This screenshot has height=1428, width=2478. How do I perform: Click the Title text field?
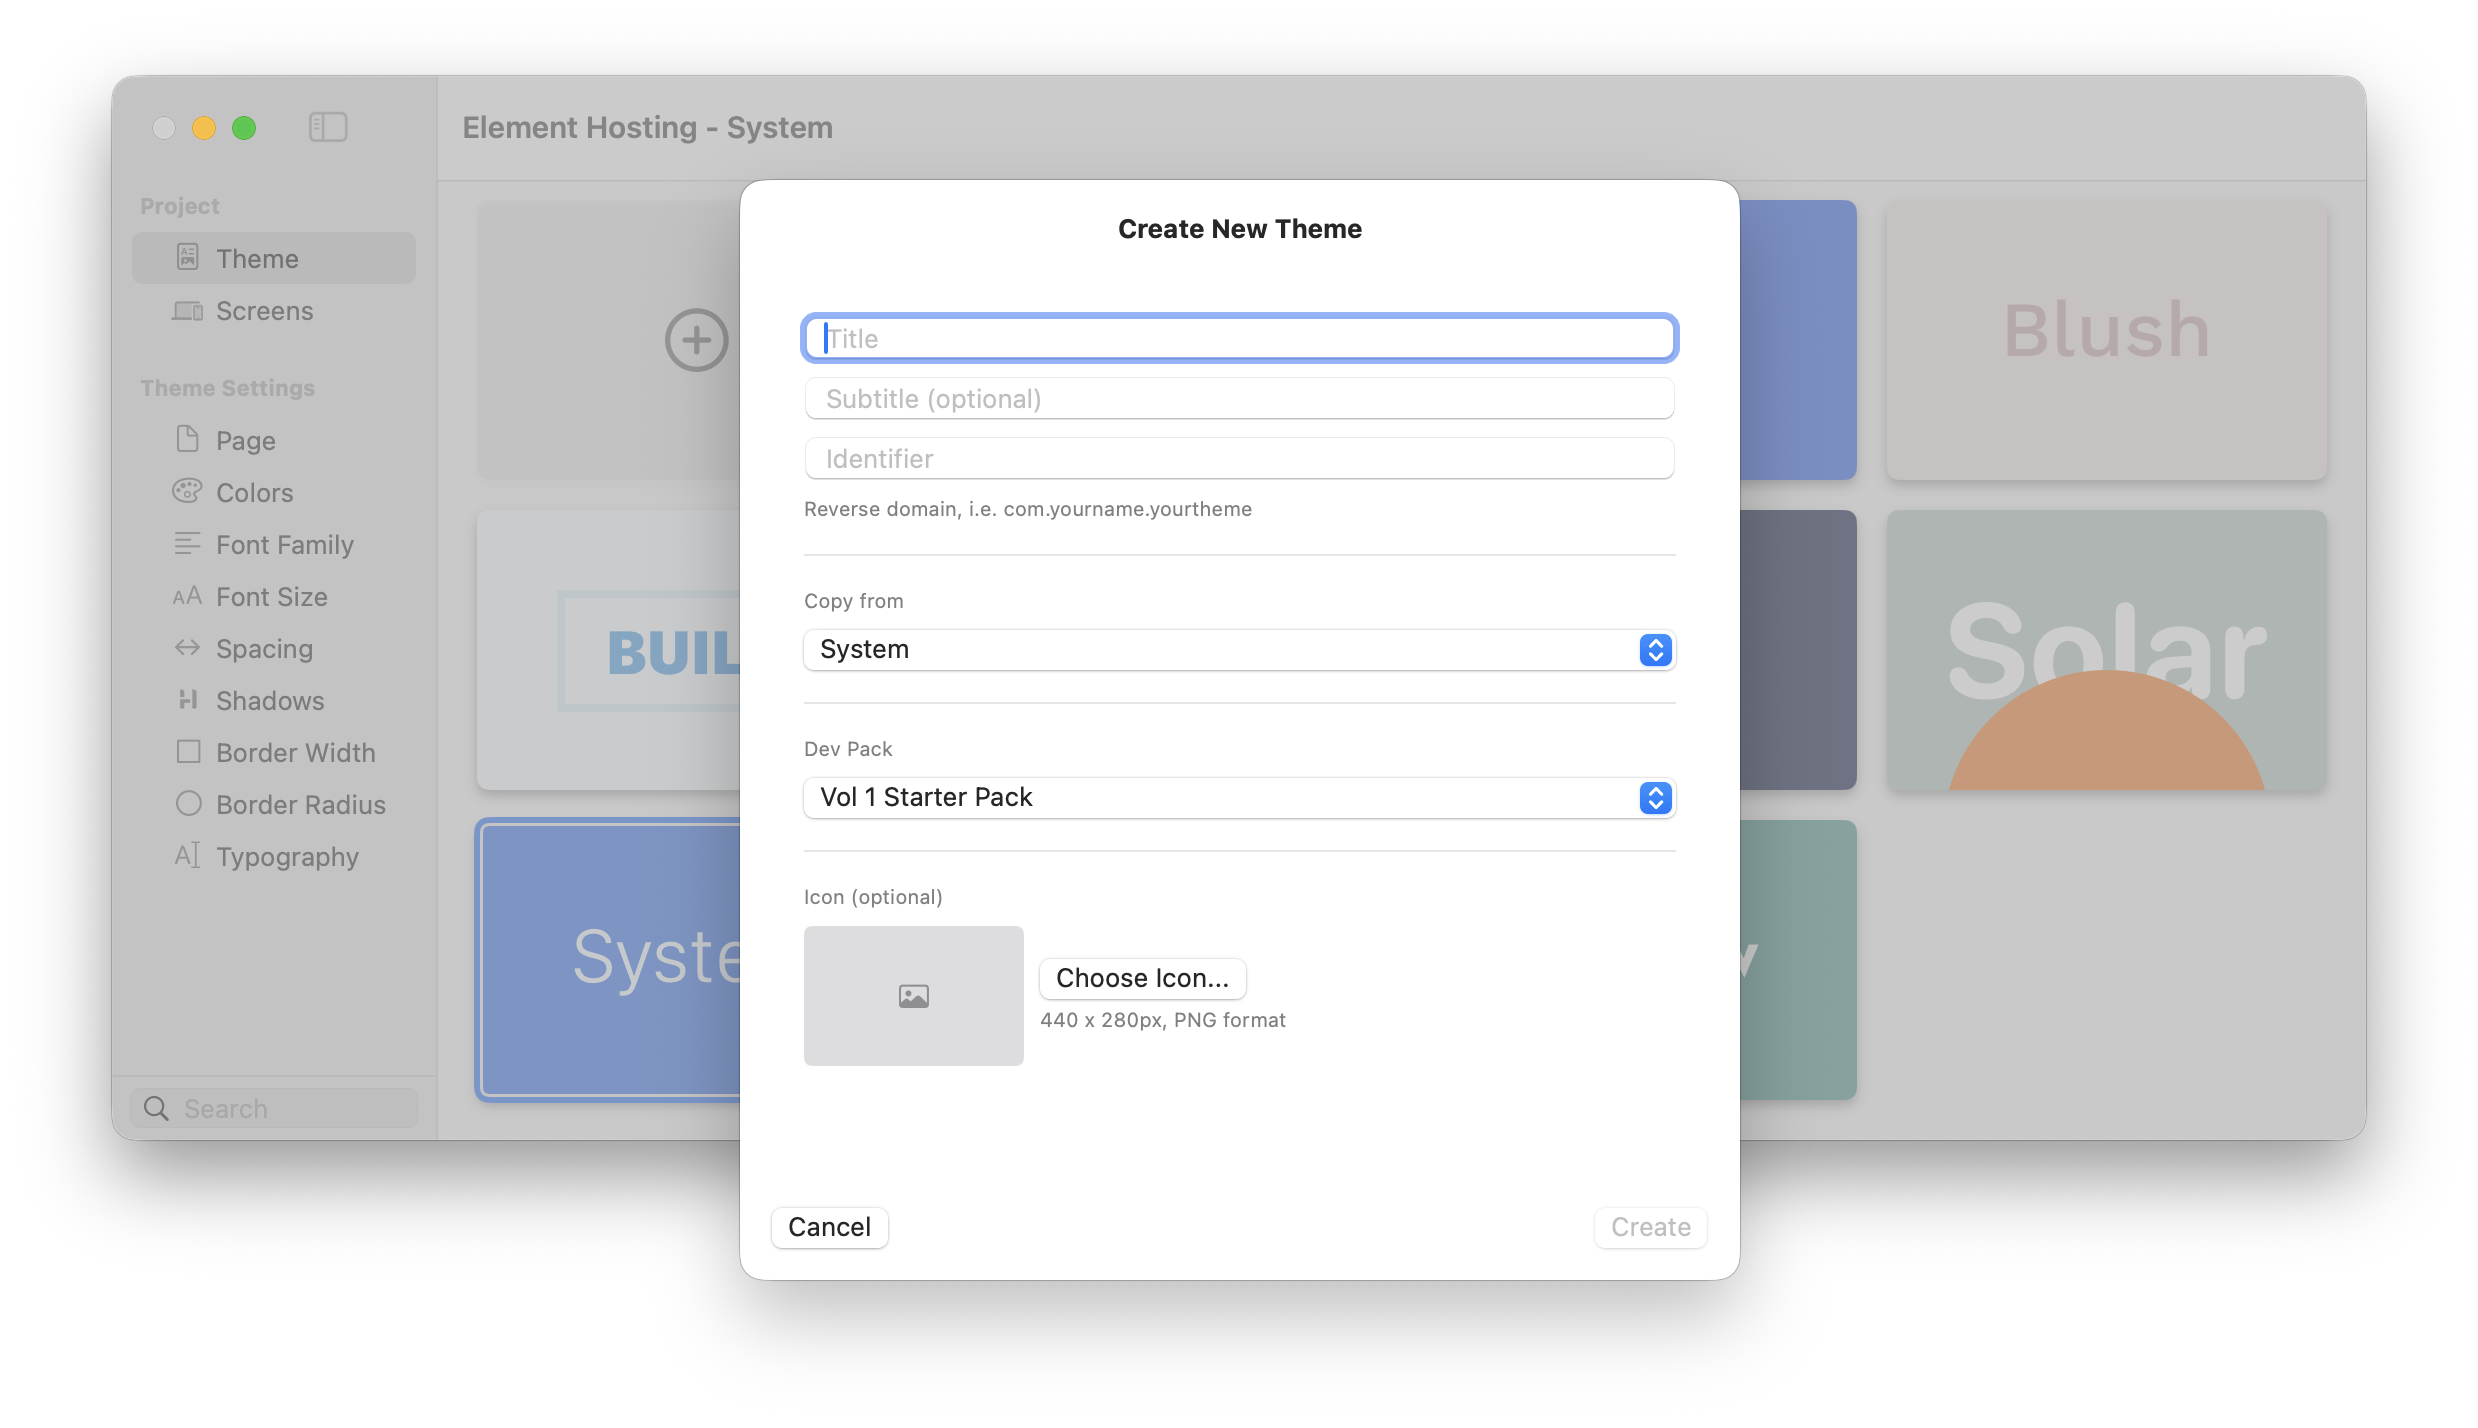tap(1238, 339)
